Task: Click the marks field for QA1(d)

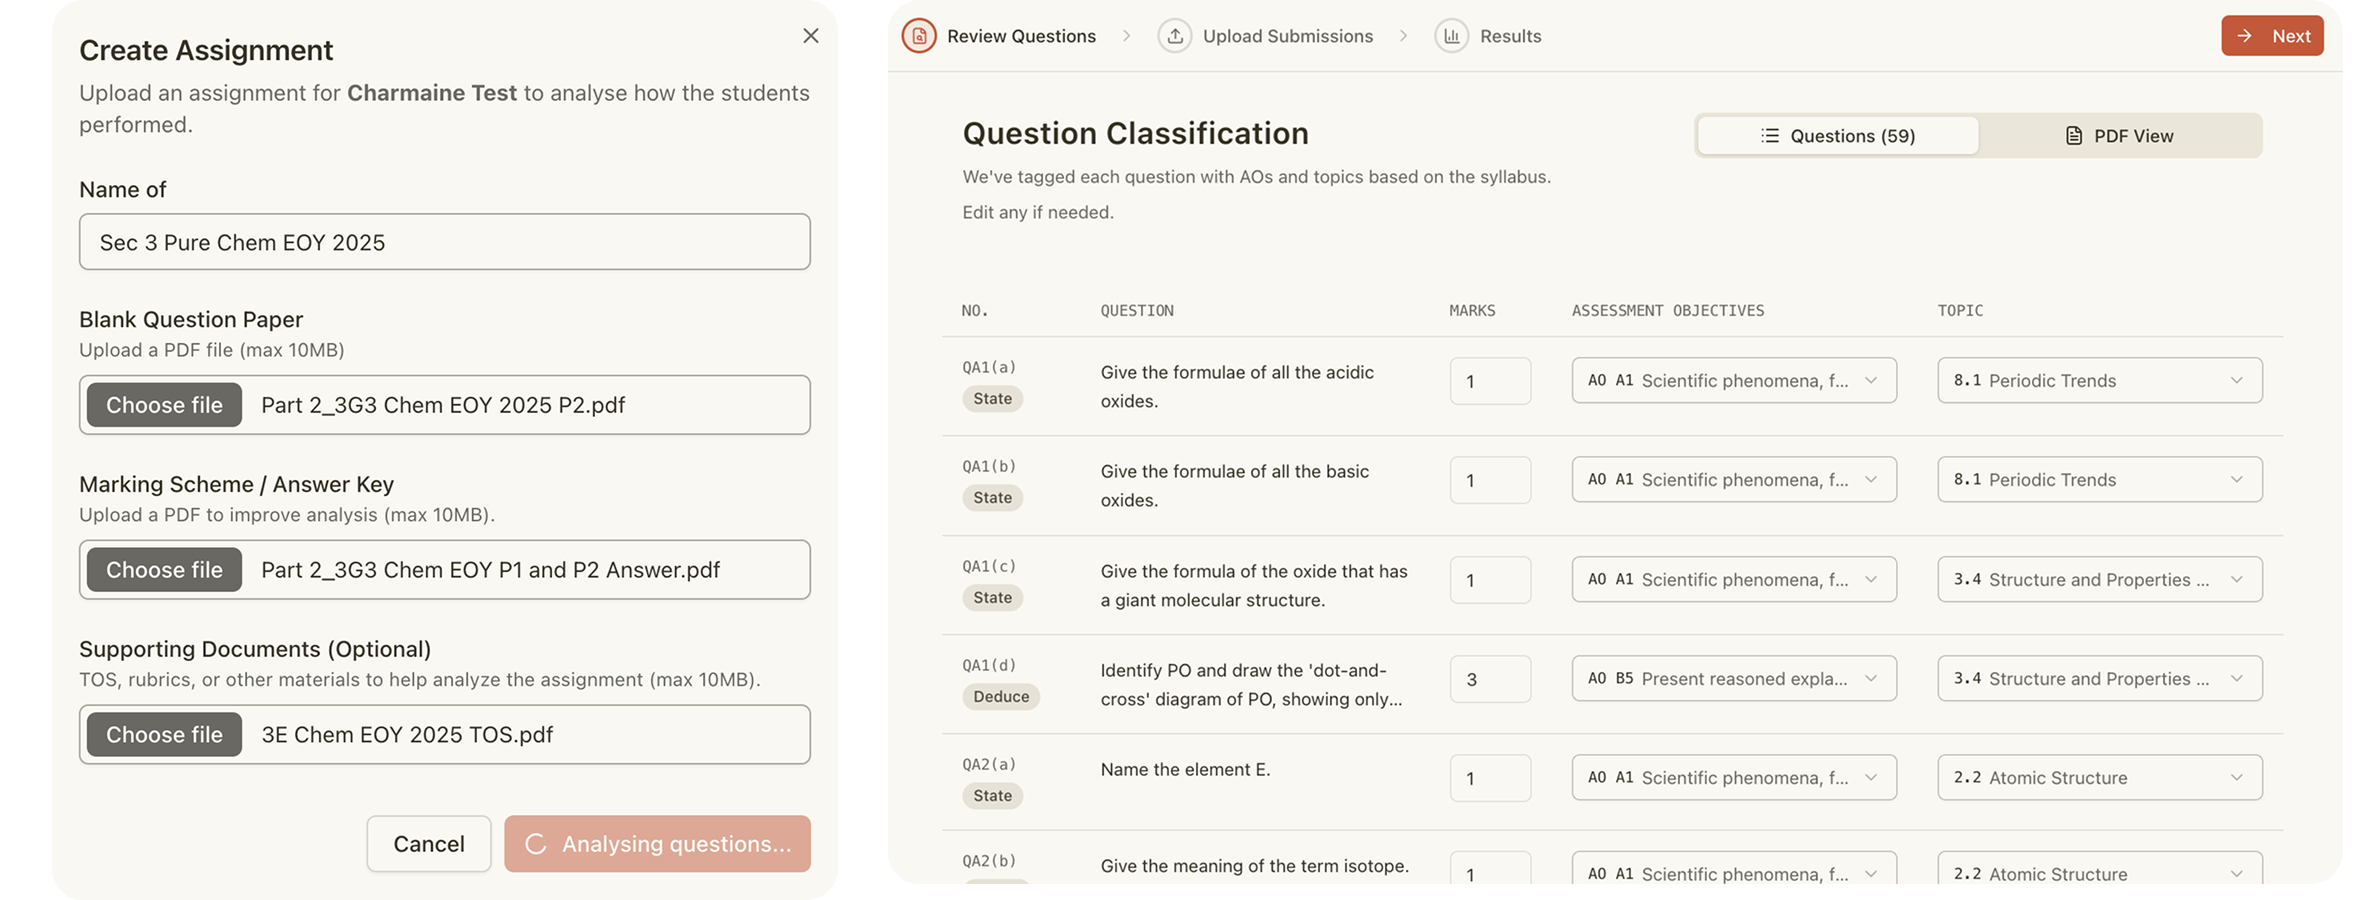Action: click(1490, 680)
